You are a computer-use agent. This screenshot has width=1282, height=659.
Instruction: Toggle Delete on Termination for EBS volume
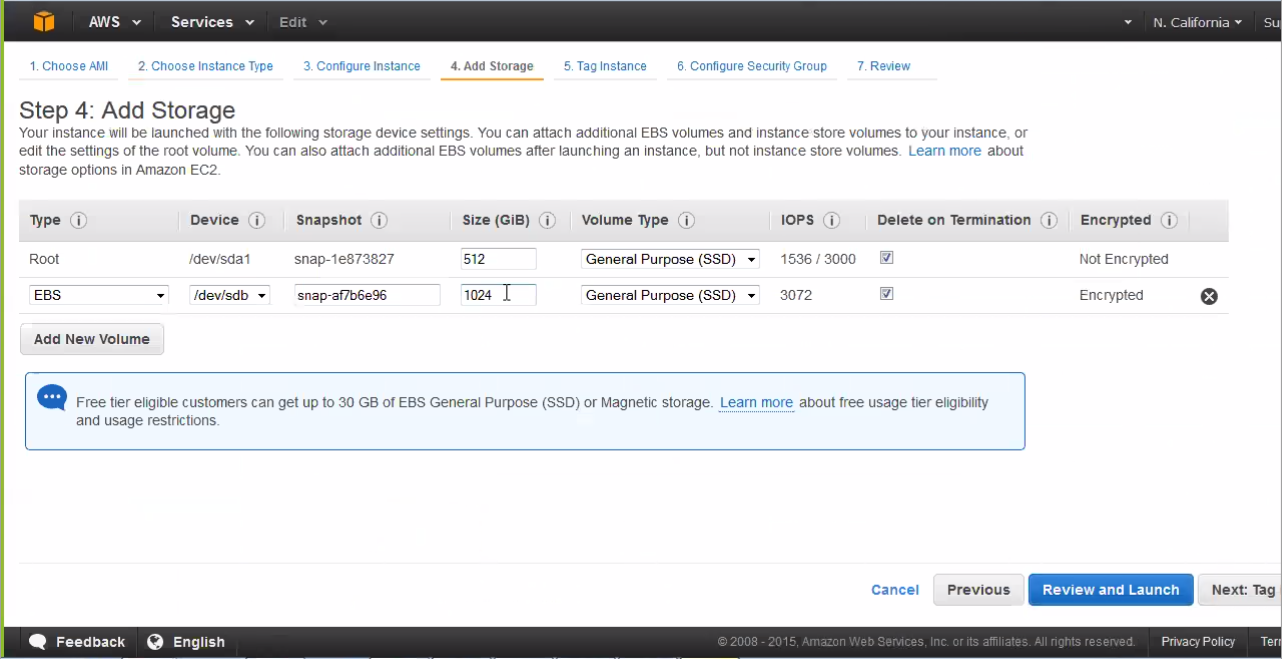coord(887,294)
